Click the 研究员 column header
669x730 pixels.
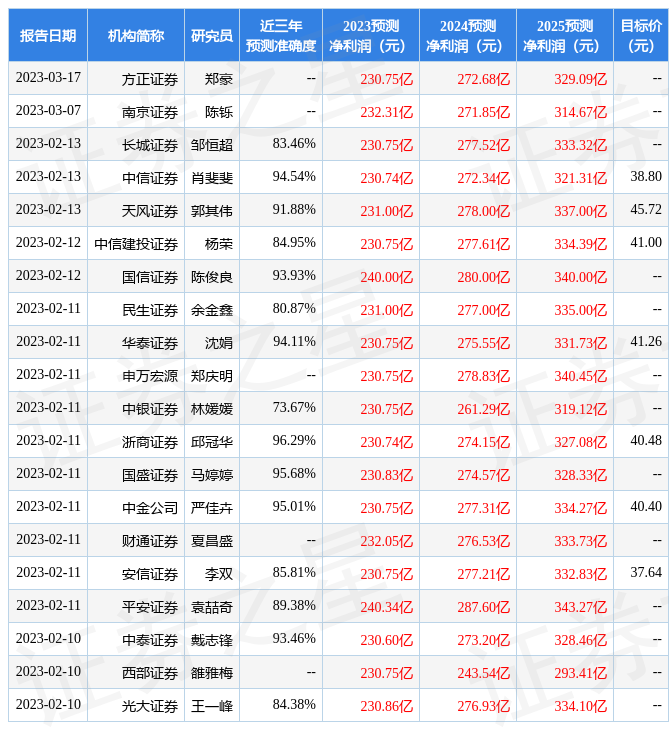coord(212,36)
